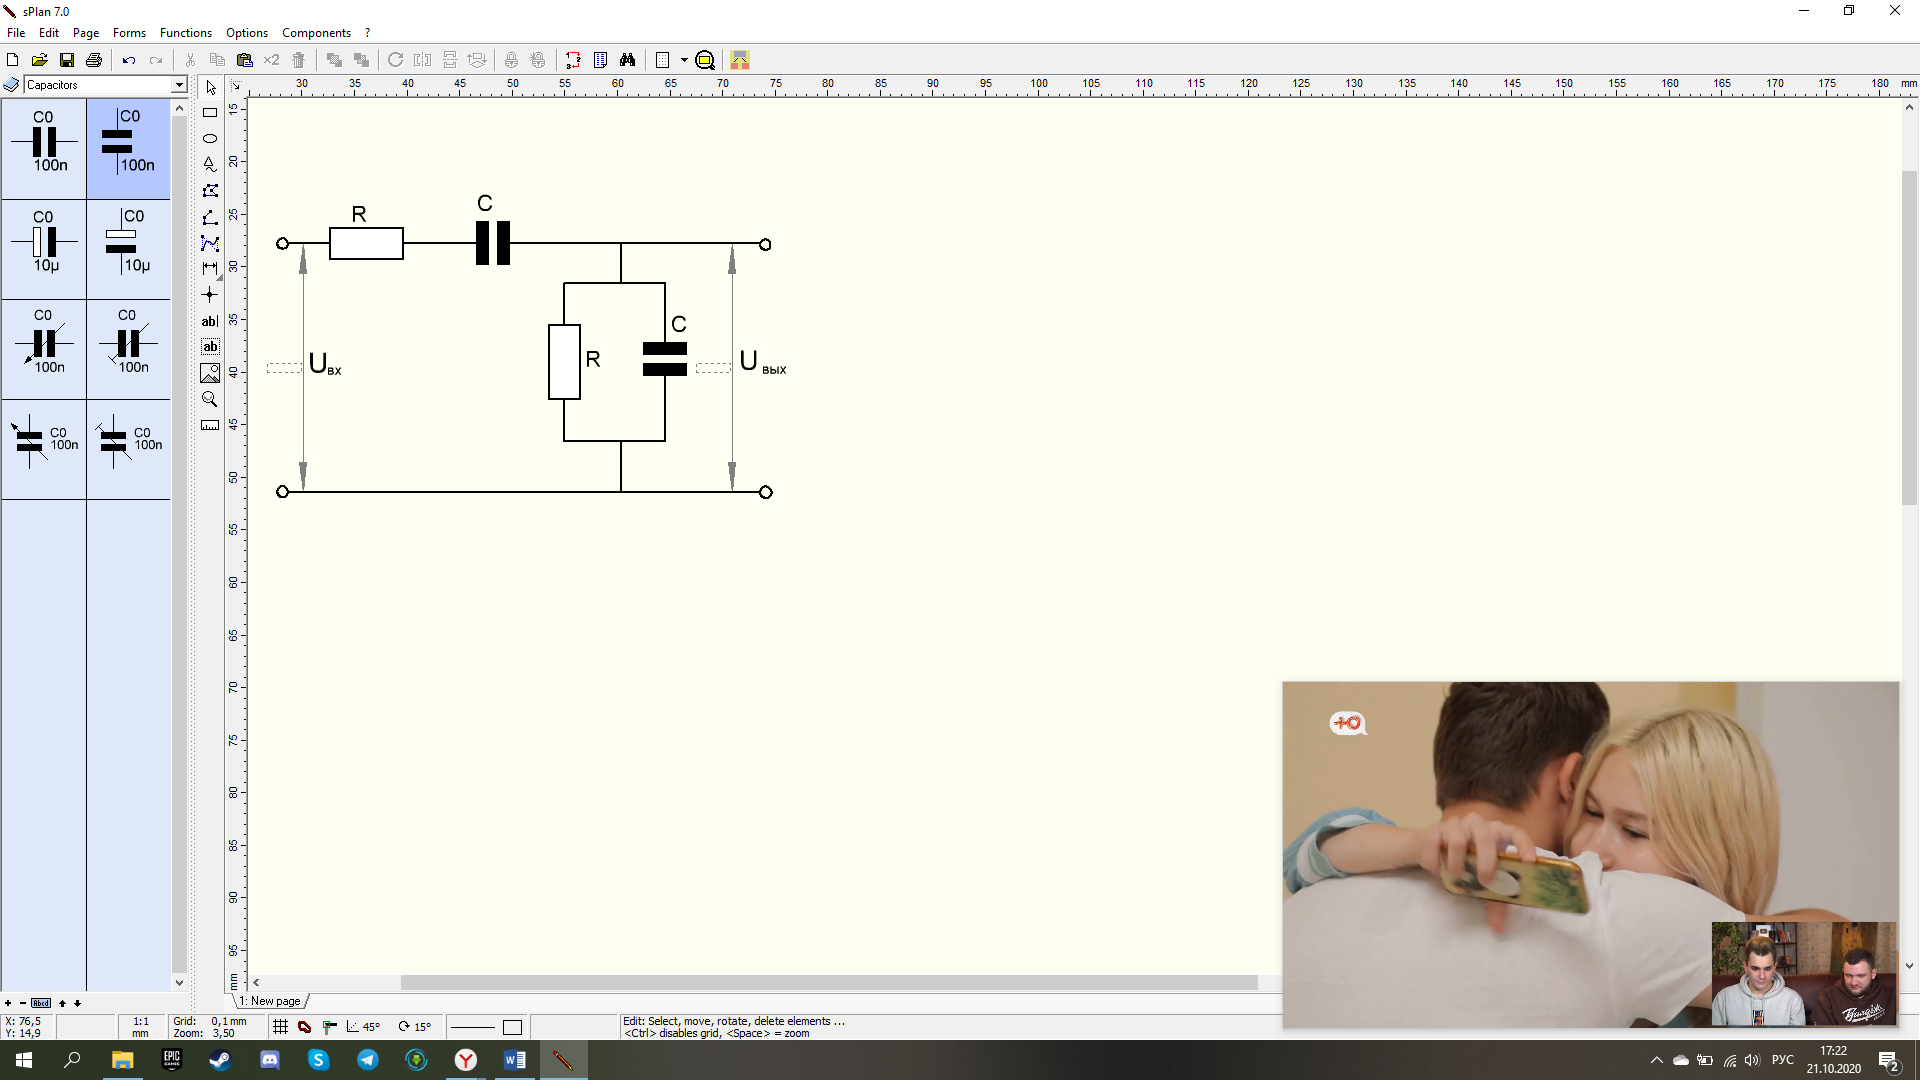The width and height of the screenshot is (1920, 1080).
Task: Toggle grid display toolbar icon
Action: pos(662,60)
